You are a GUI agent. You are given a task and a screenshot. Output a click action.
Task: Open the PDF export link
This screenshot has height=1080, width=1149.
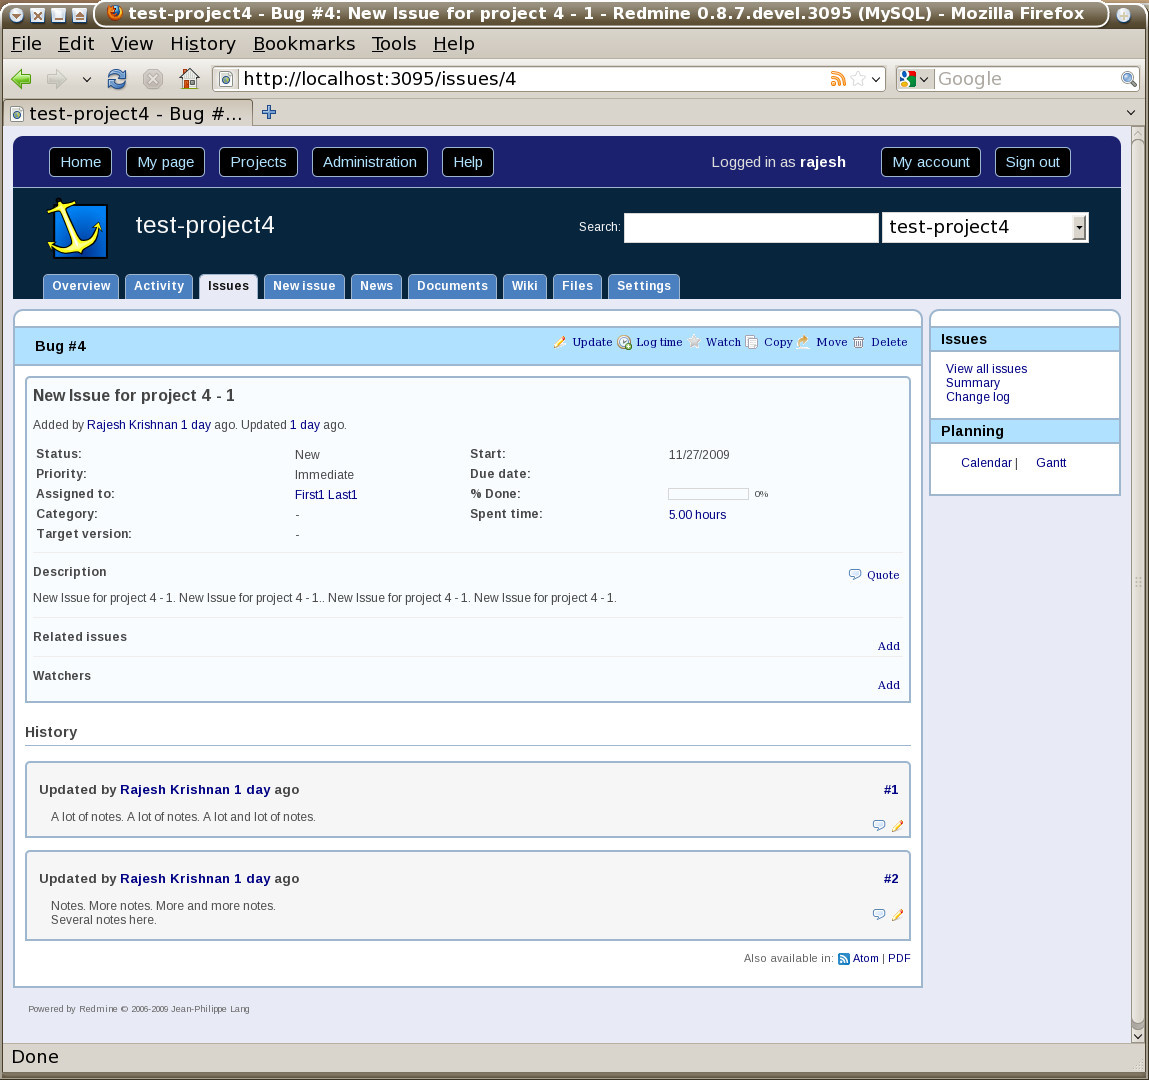coord(899,958)
